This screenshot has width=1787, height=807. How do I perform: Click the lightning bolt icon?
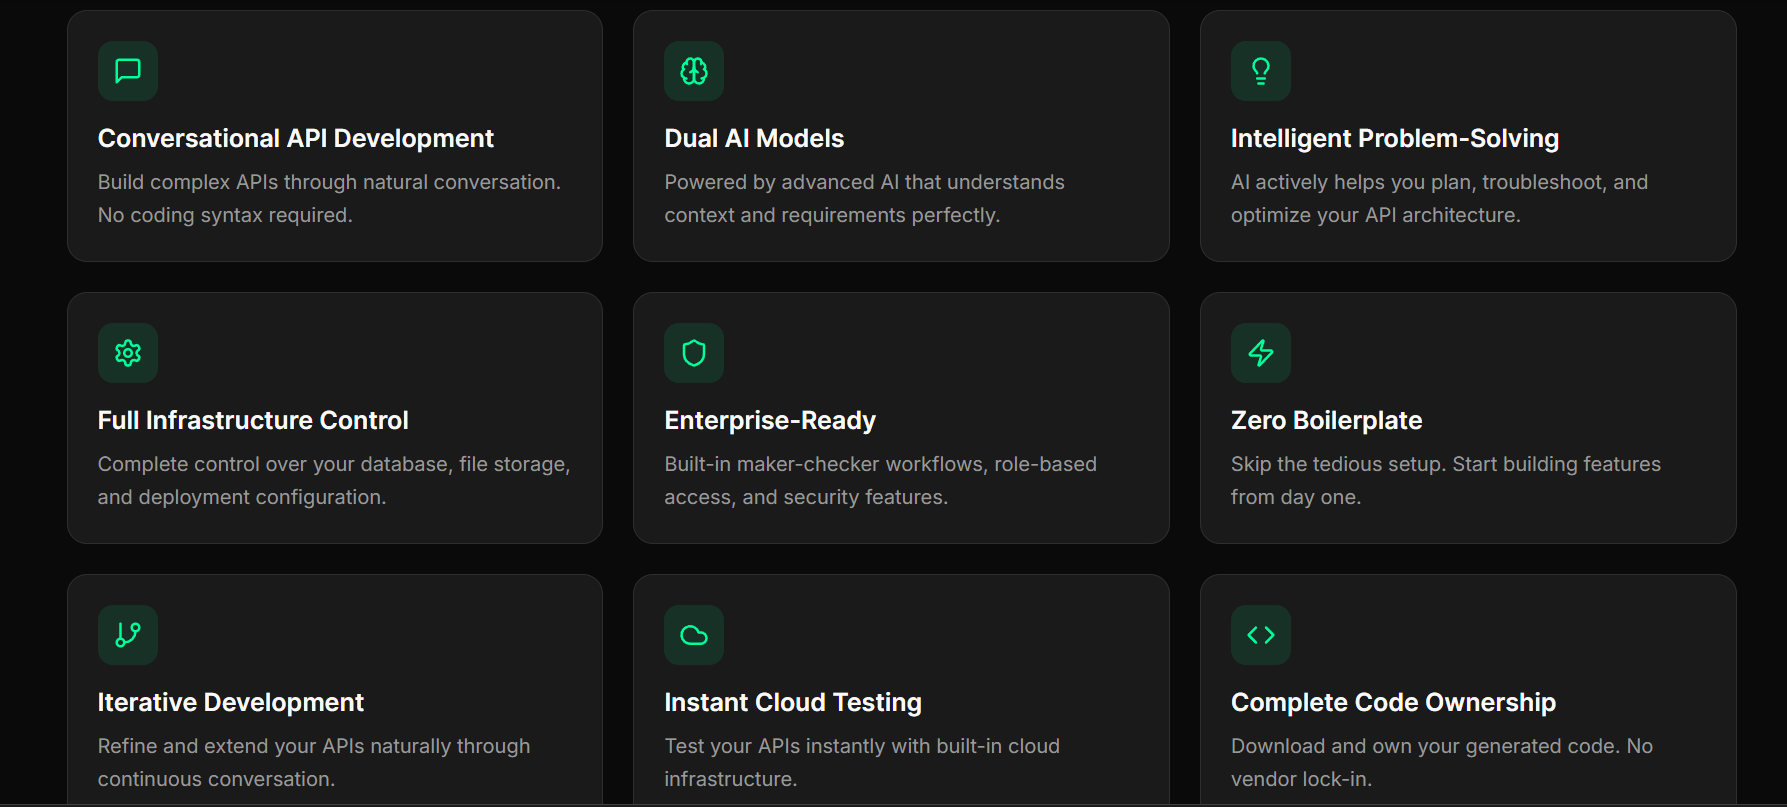click(x=1260, y=353)
